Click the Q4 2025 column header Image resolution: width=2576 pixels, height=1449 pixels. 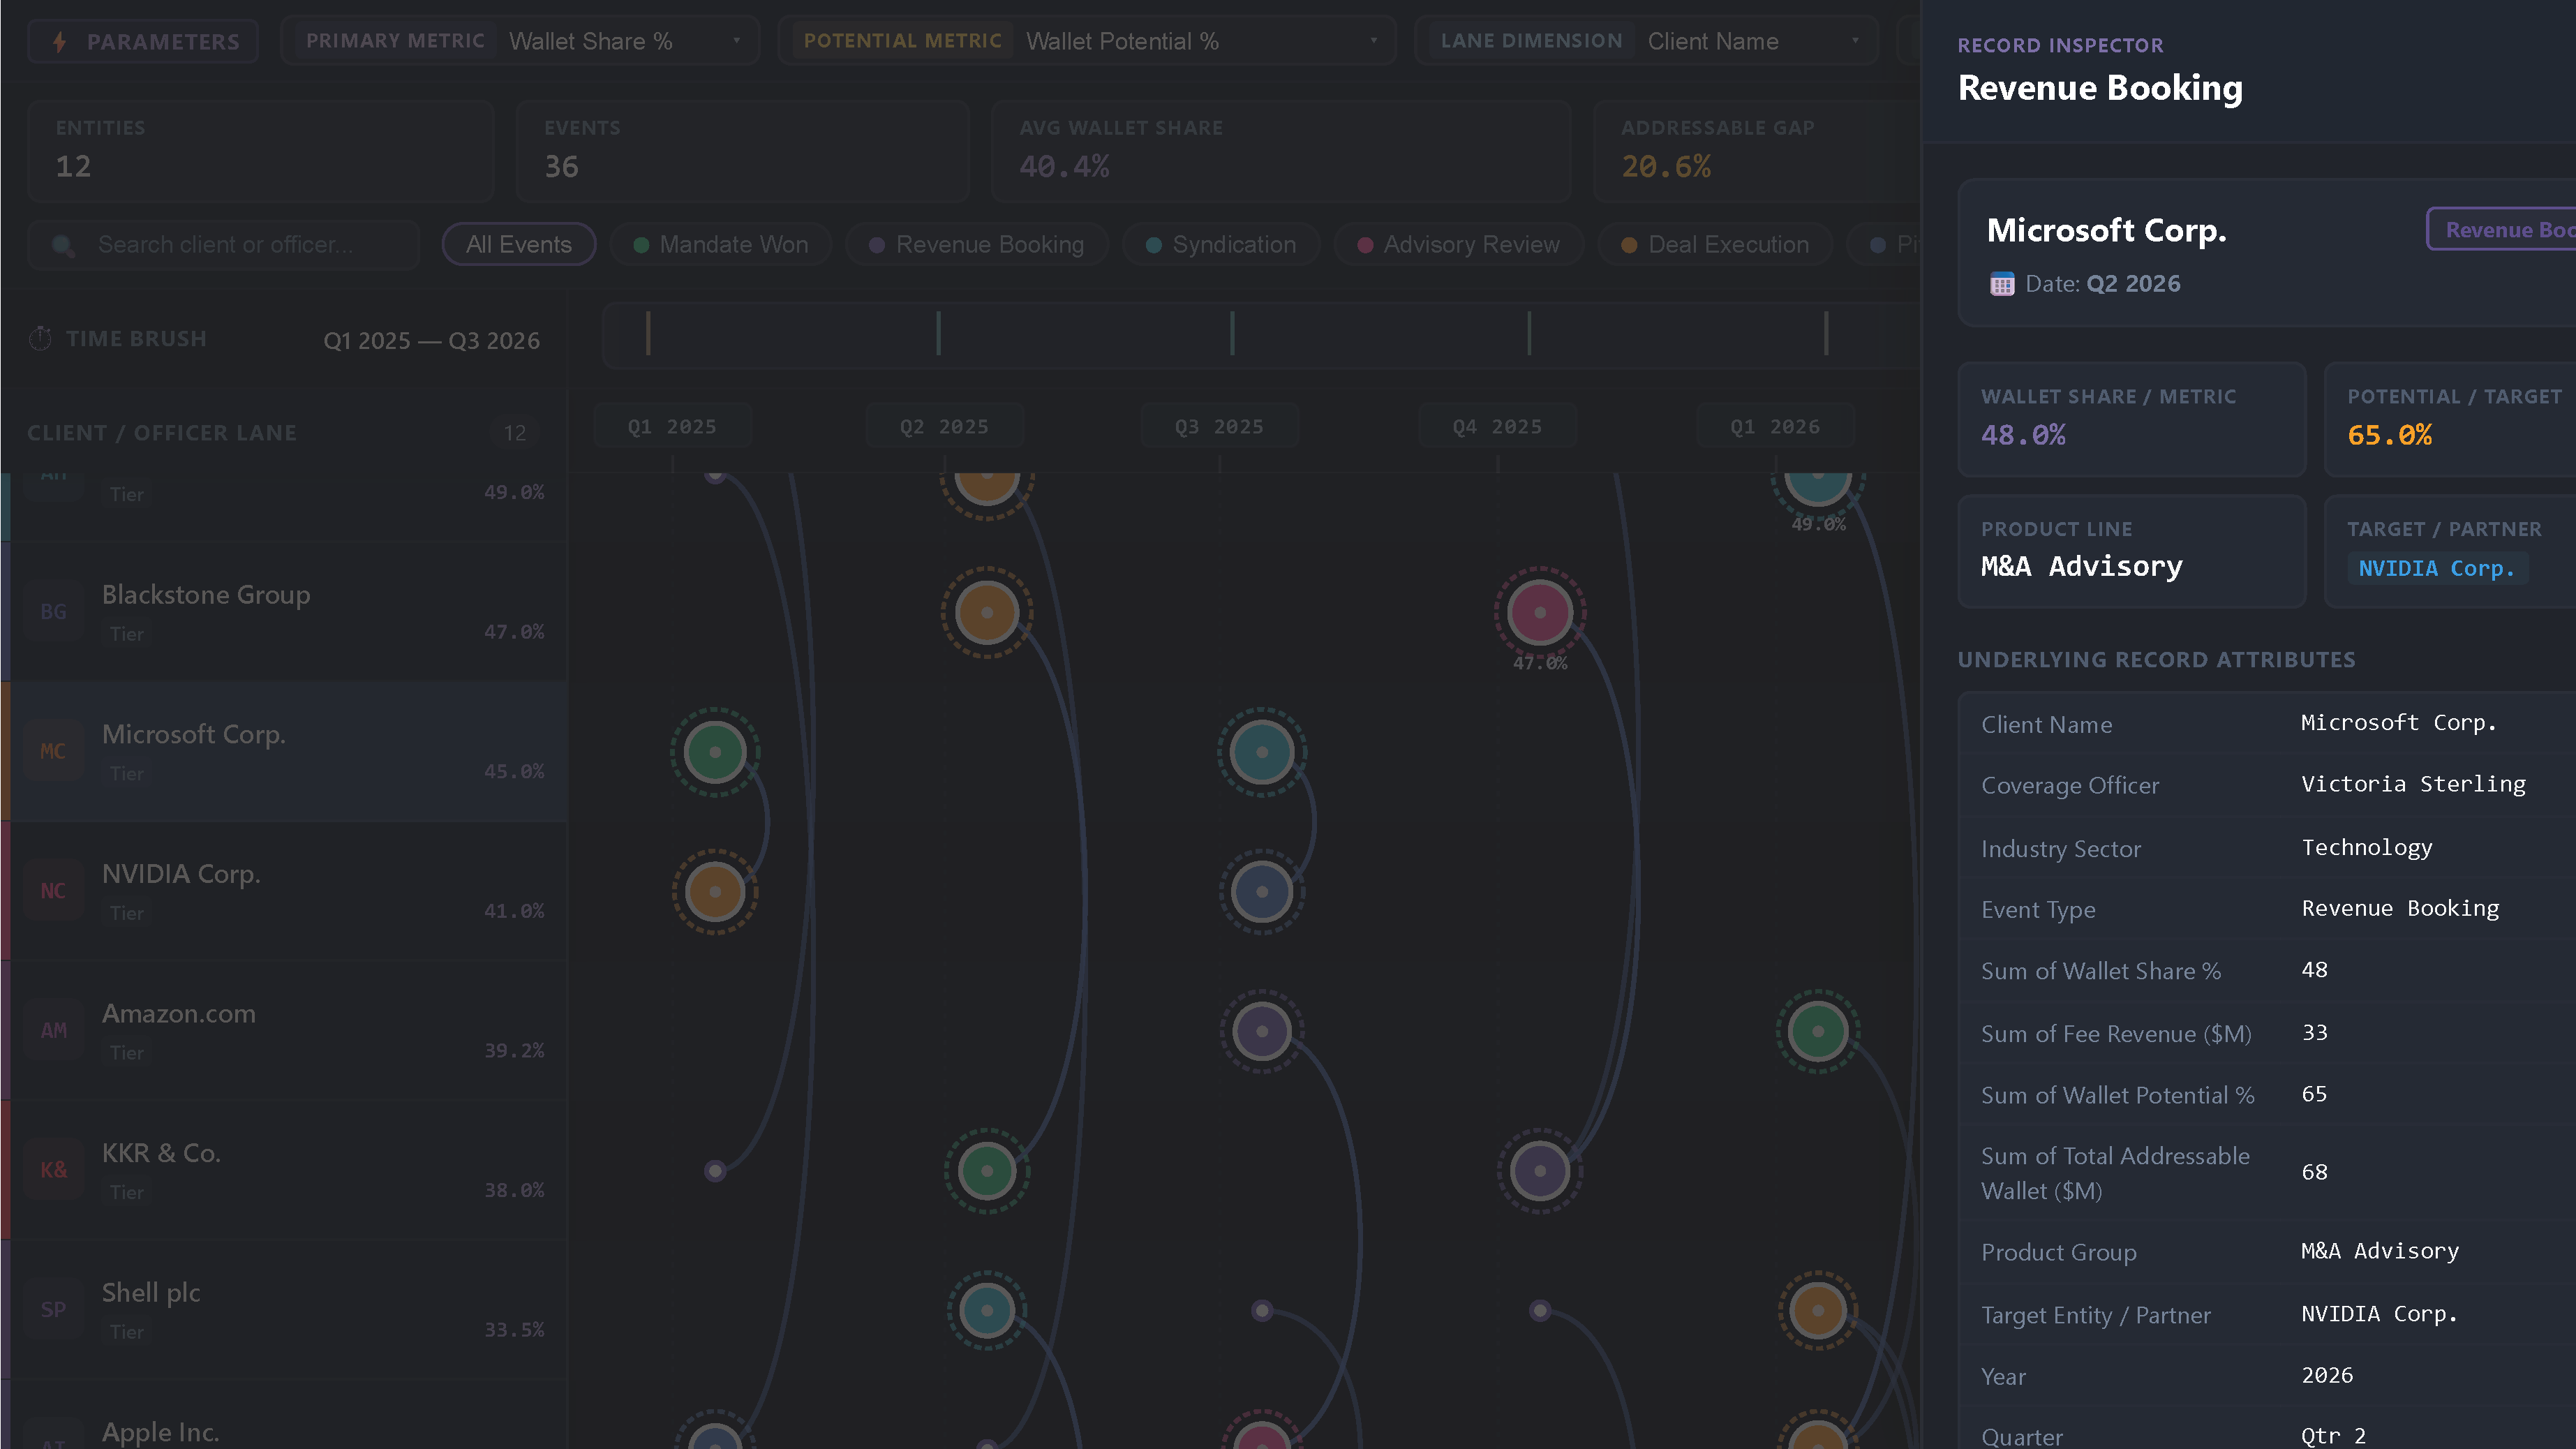click(1497, 427)
